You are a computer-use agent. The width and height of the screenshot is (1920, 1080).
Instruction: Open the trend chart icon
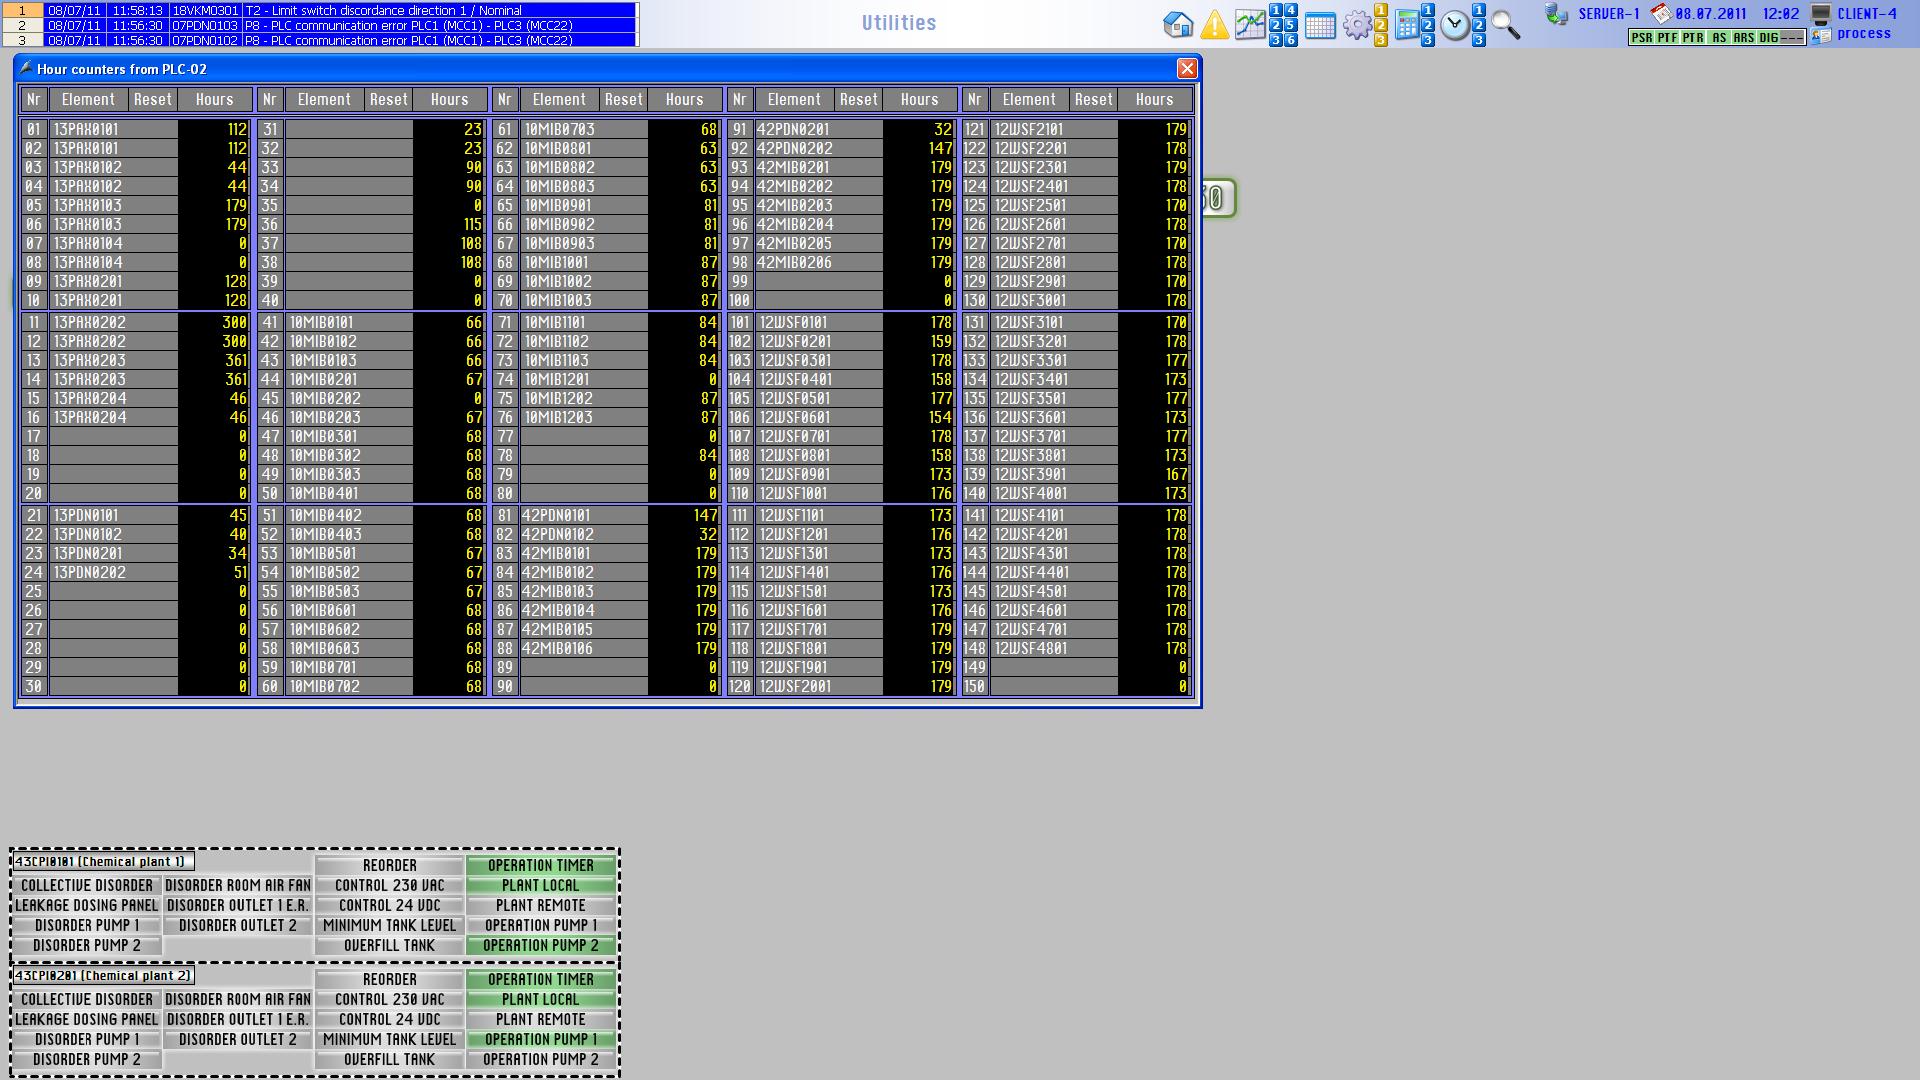pyautogui.click(x=1250, y=24)
